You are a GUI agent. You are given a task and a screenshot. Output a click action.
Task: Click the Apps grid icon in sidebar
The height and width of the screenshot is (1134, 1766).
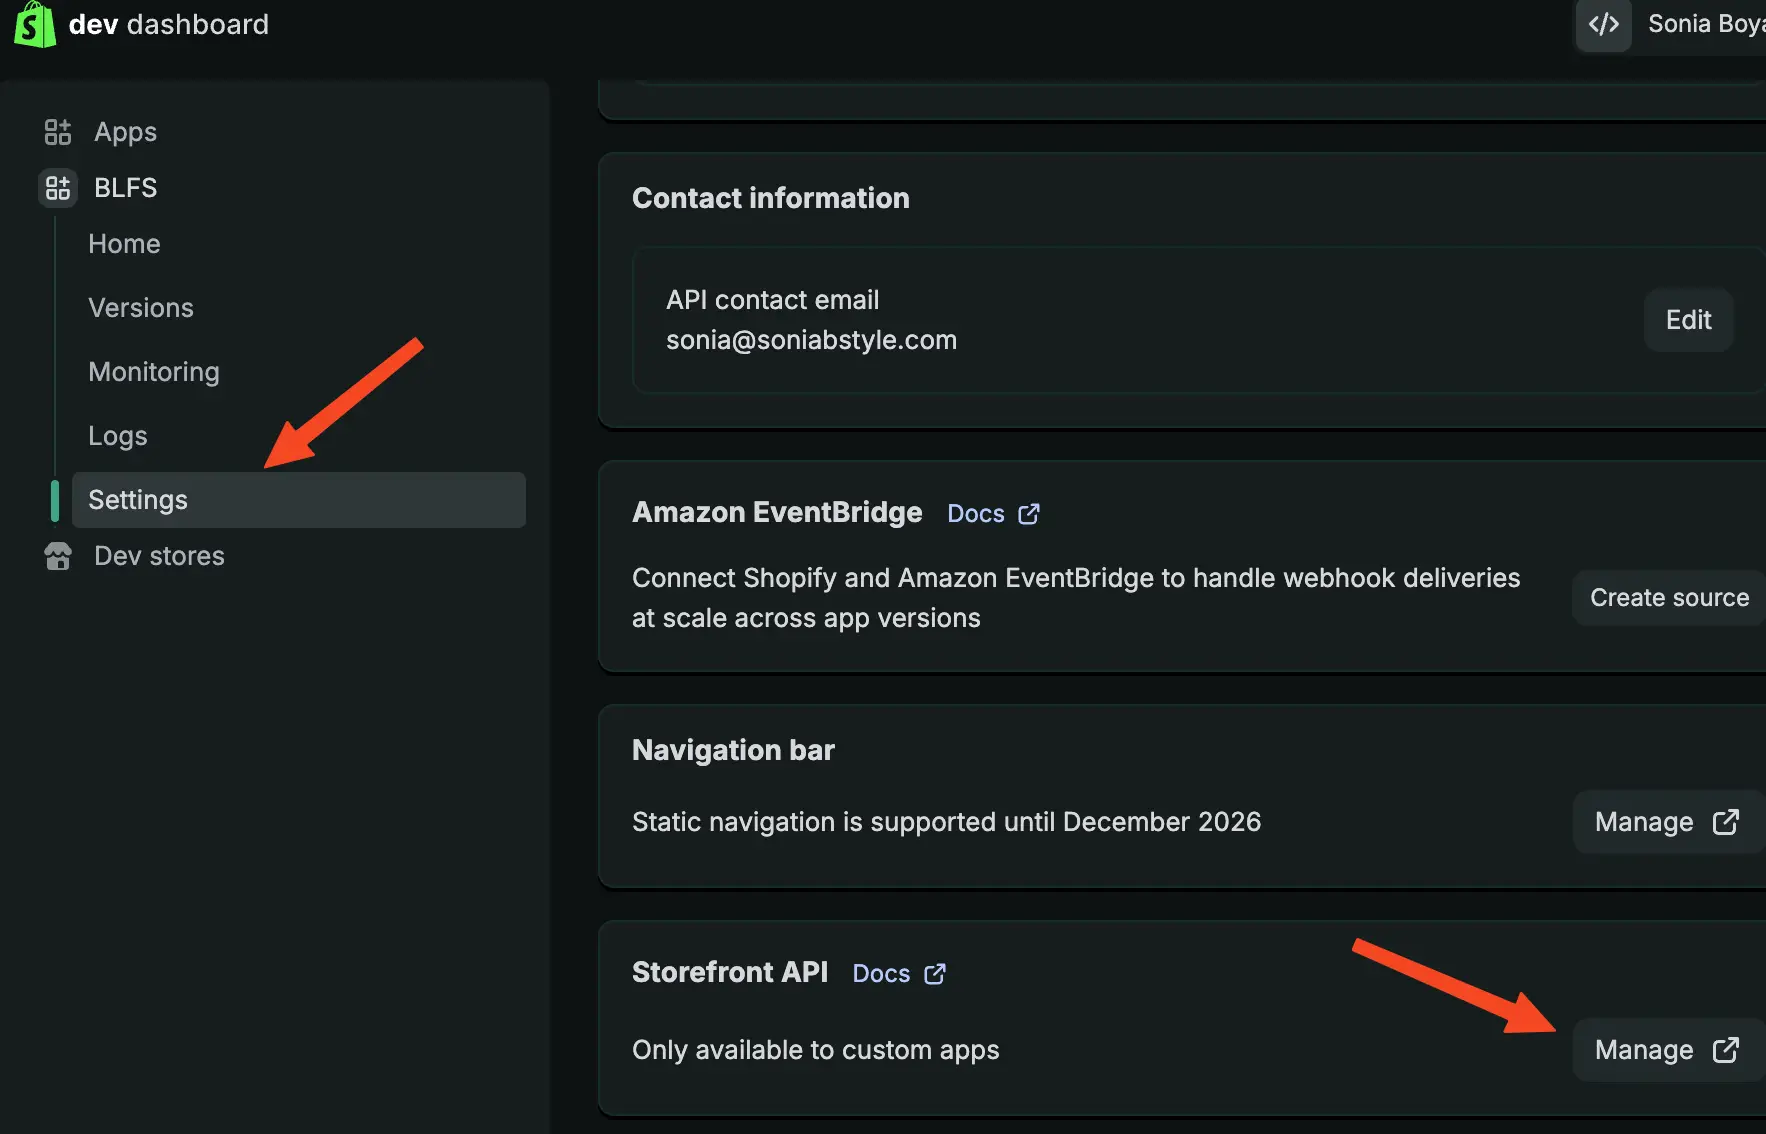tap(58, 132)
